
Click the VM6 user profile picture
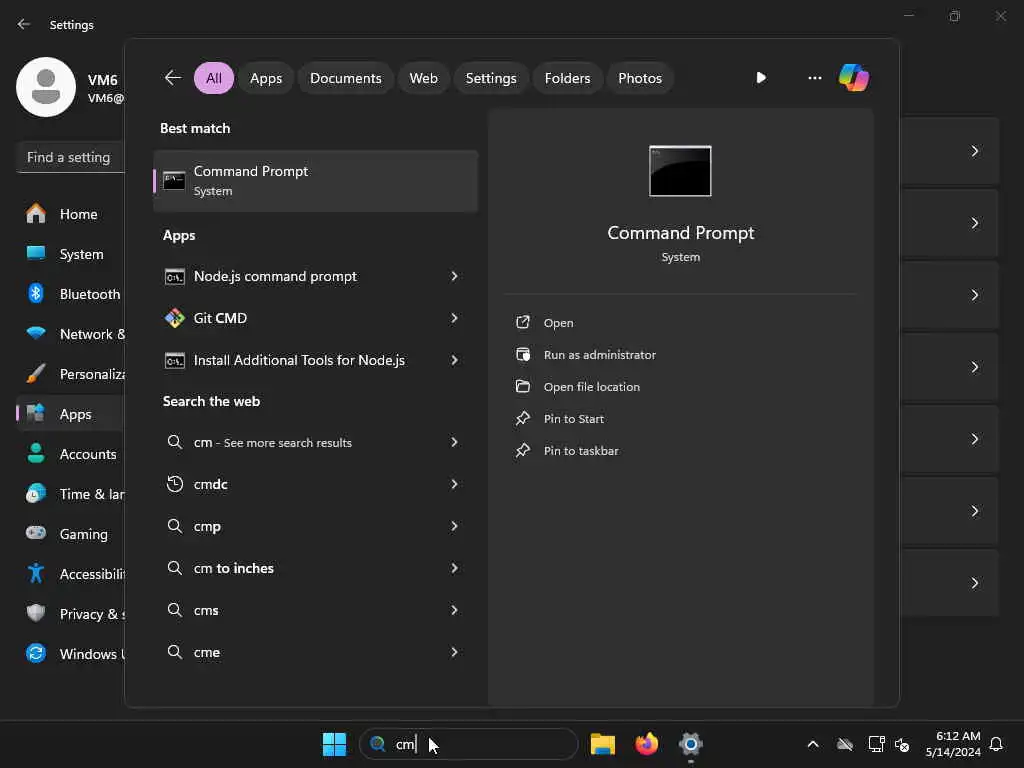46,87
